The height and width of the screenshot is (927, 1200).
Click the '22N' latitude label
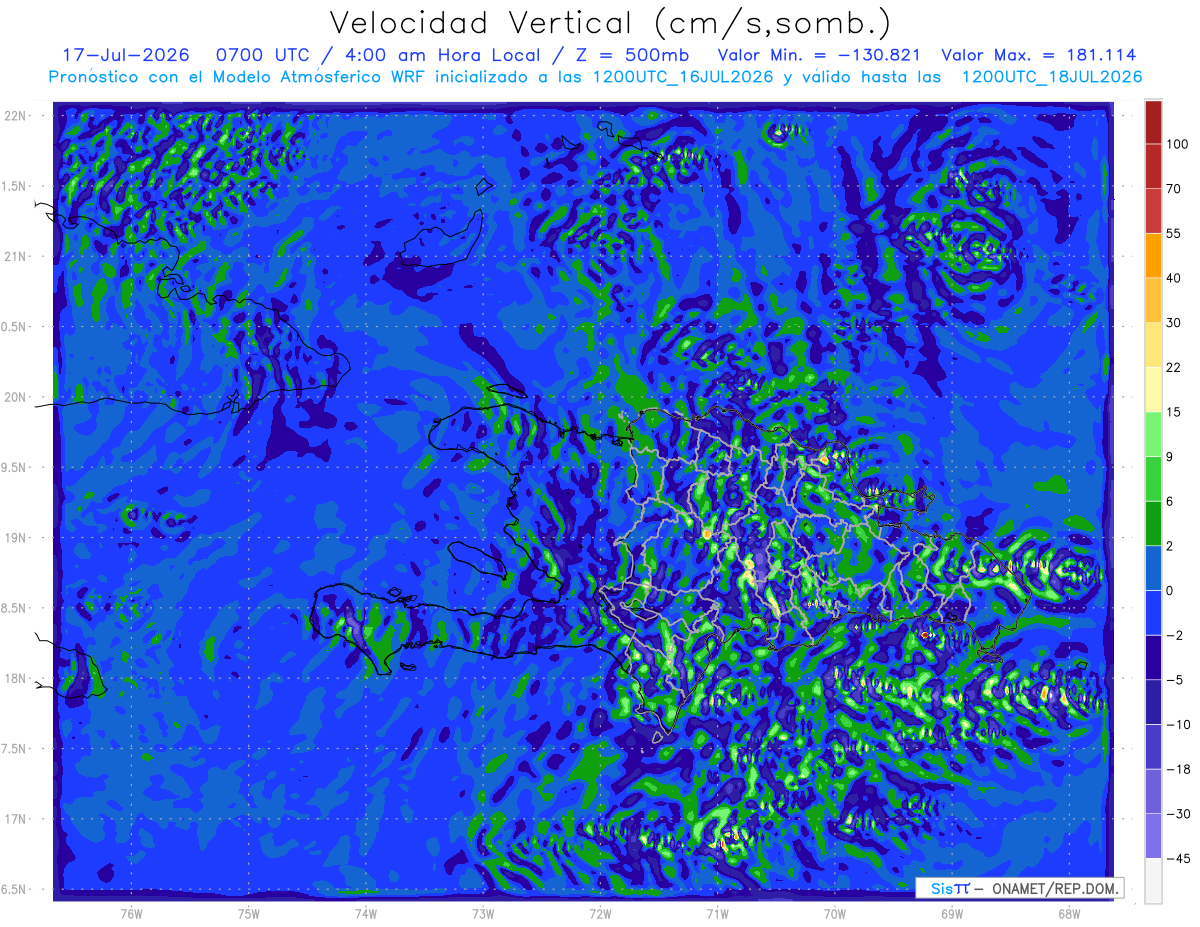click(15, 116)
